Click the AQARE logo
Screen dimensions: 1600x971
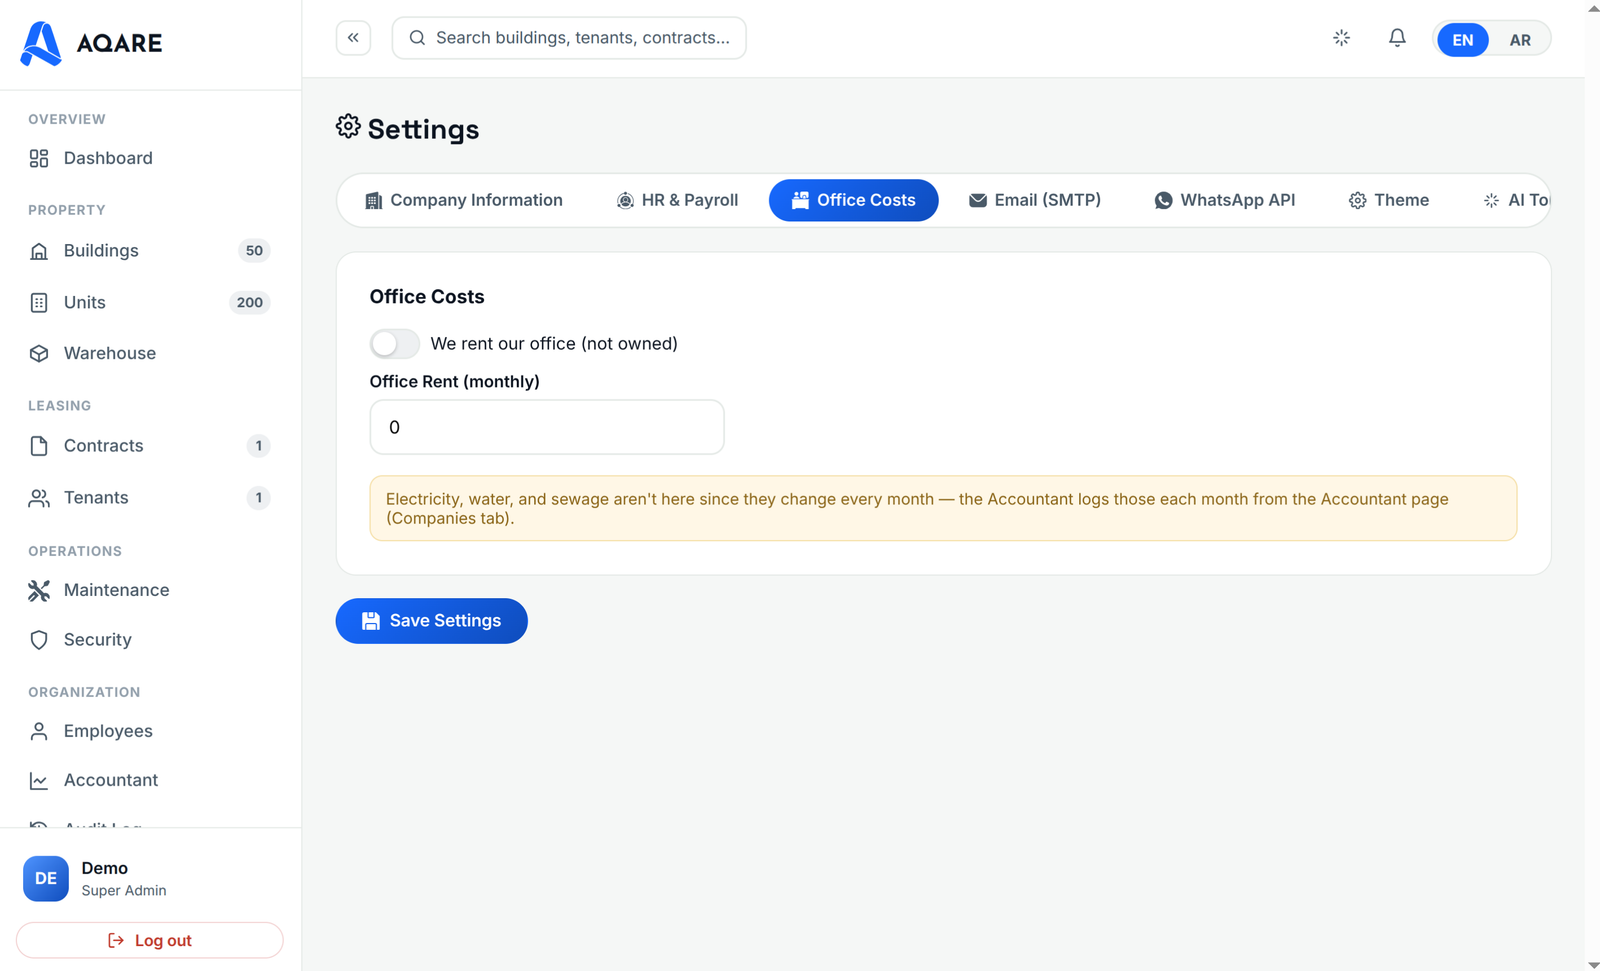point(91,43)
